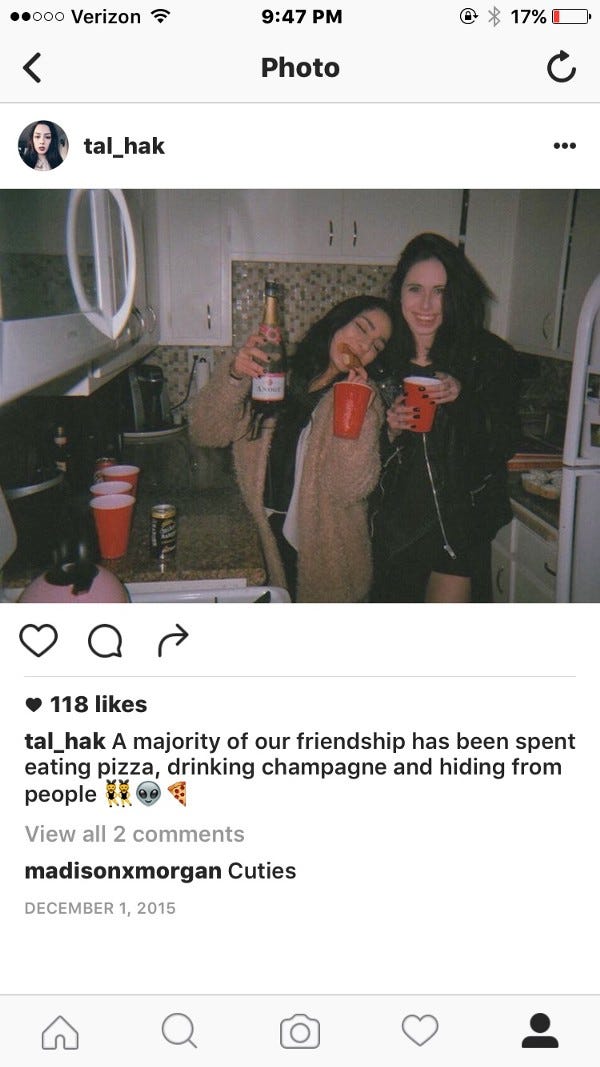Open the profile person tab icon
The image size is (600, 1067).
tap(540, 1030)
